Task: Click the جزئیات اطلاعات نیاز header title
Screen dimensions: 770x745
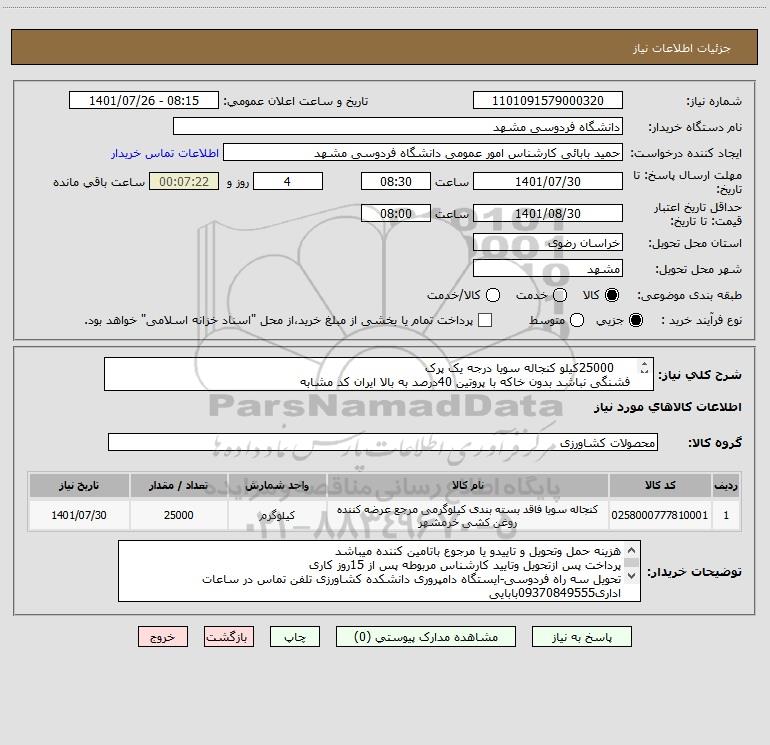Action: (682, 48)
